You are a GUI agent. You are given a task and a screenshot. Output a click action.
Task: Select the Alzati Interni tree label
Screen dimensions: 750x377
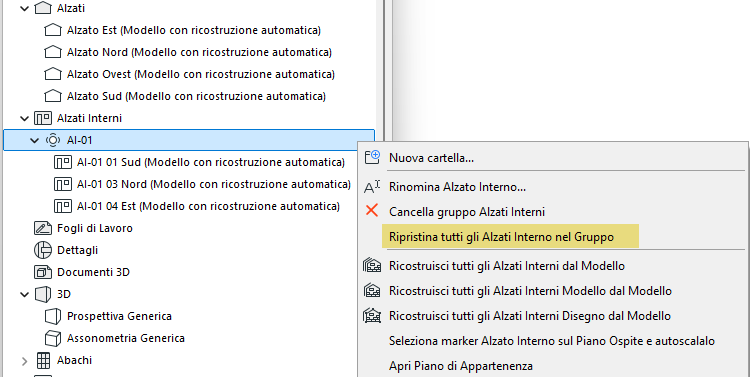pos(89,118)
